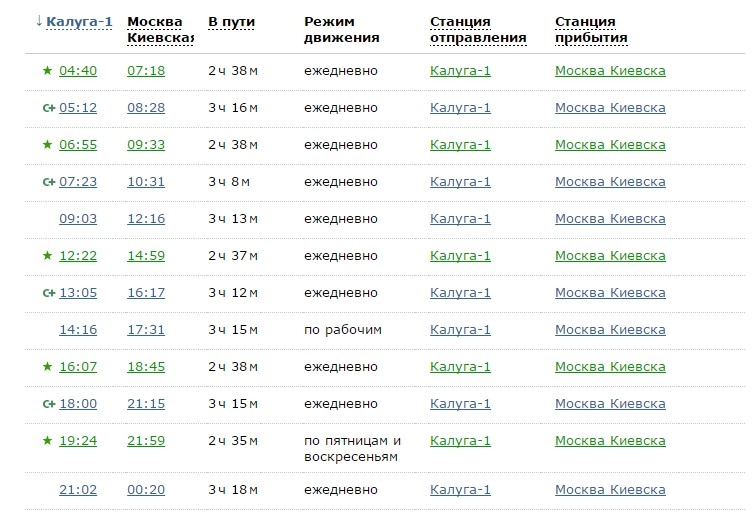Open the Калуга-1 station link in the 14:16 row
This screenshot has height=525, width=755.
pyautogui.click(x=460, y=330)
